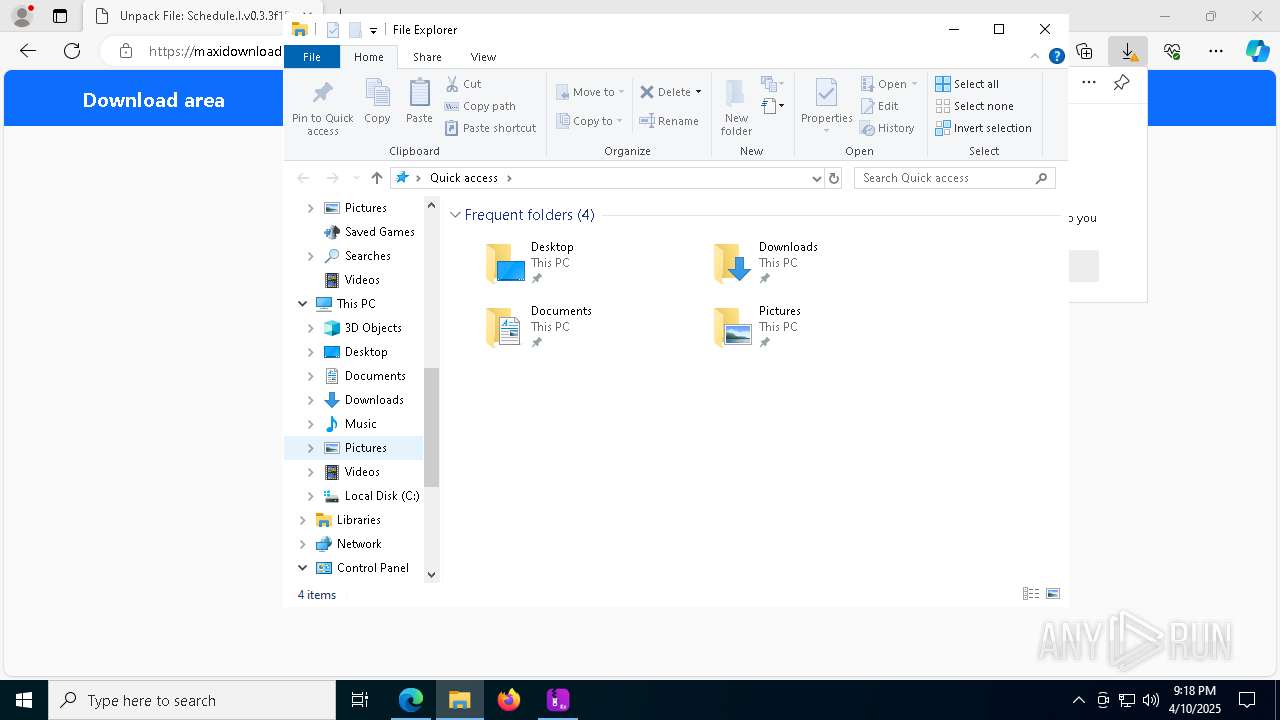Switch to the Share ribbon tab

click(427, 57)
